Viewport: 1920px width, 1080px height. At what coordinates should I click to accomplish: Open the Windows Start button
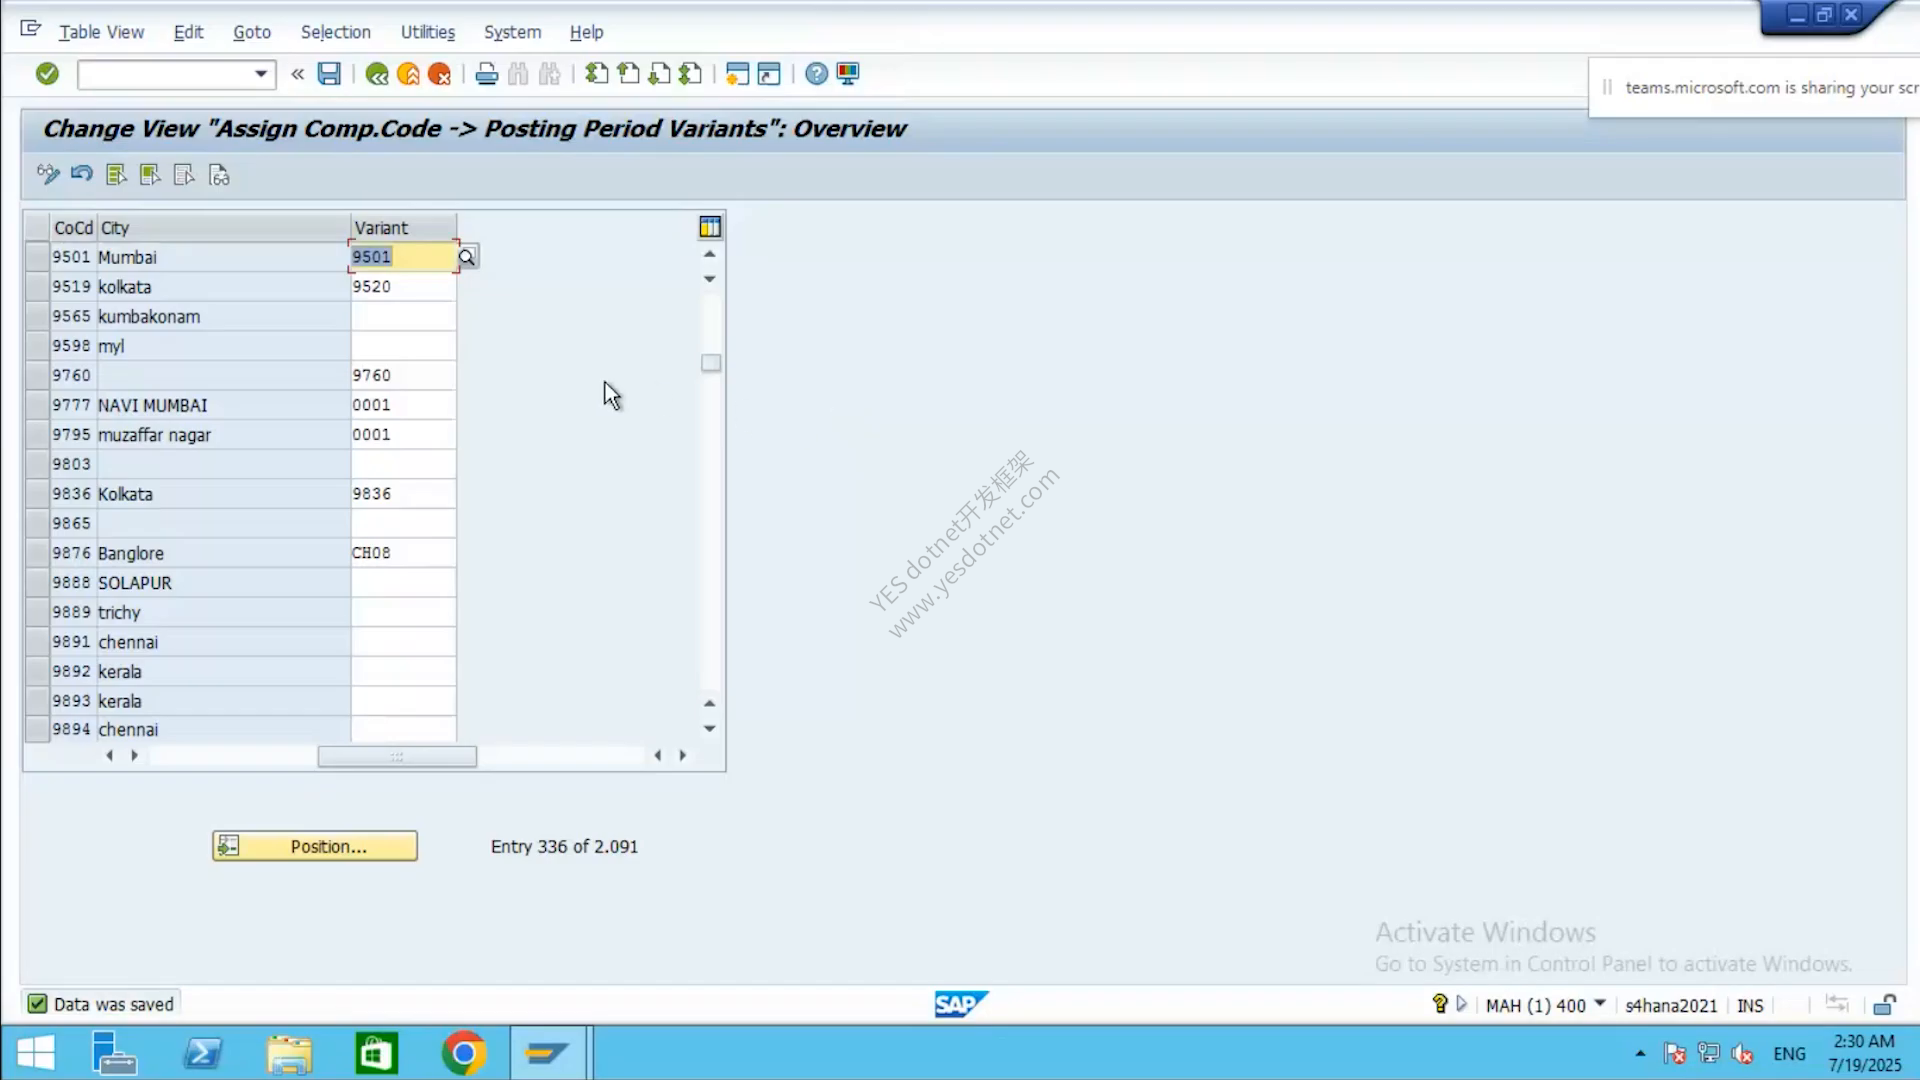(36, 1053)
